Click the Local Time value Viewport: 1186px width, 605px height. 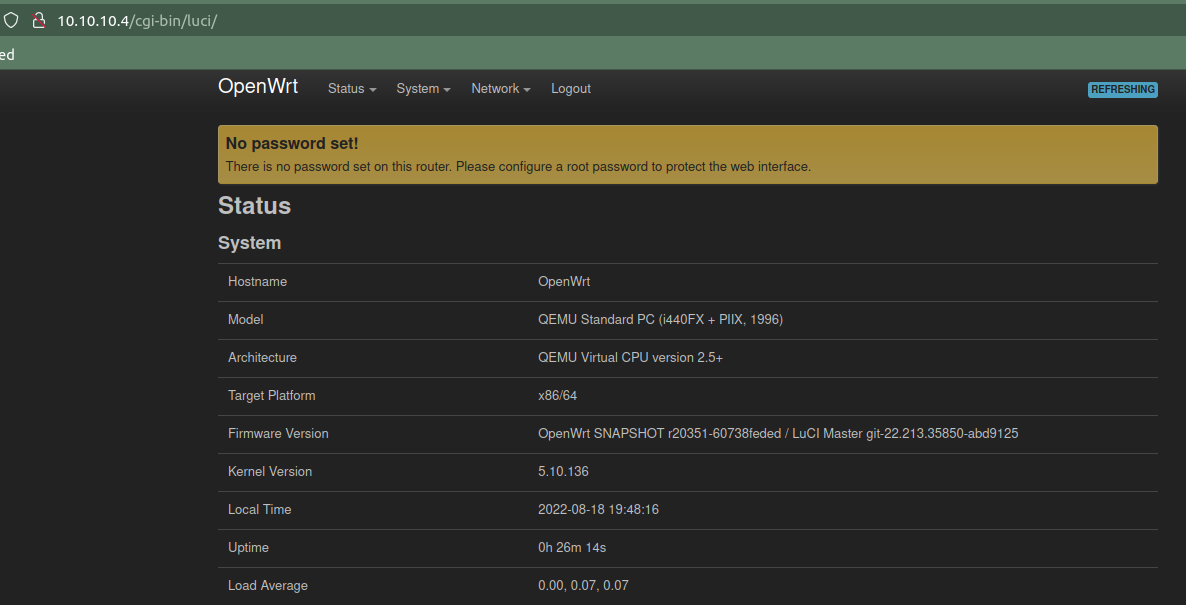[x=598, y=510]
